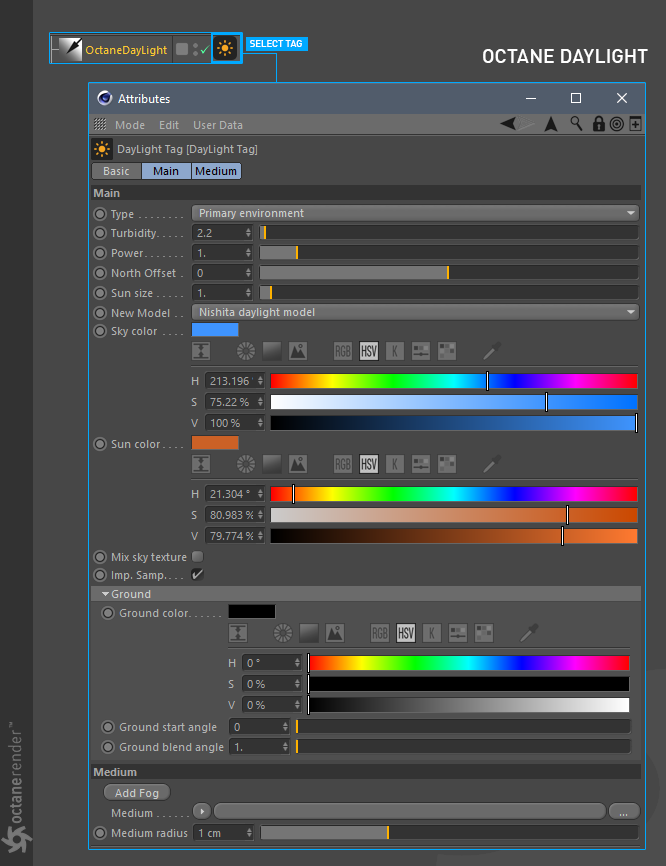This screenshot has width=666, height=866.
Task: Open color wheel for Ground color
Action: coord(283,633)
